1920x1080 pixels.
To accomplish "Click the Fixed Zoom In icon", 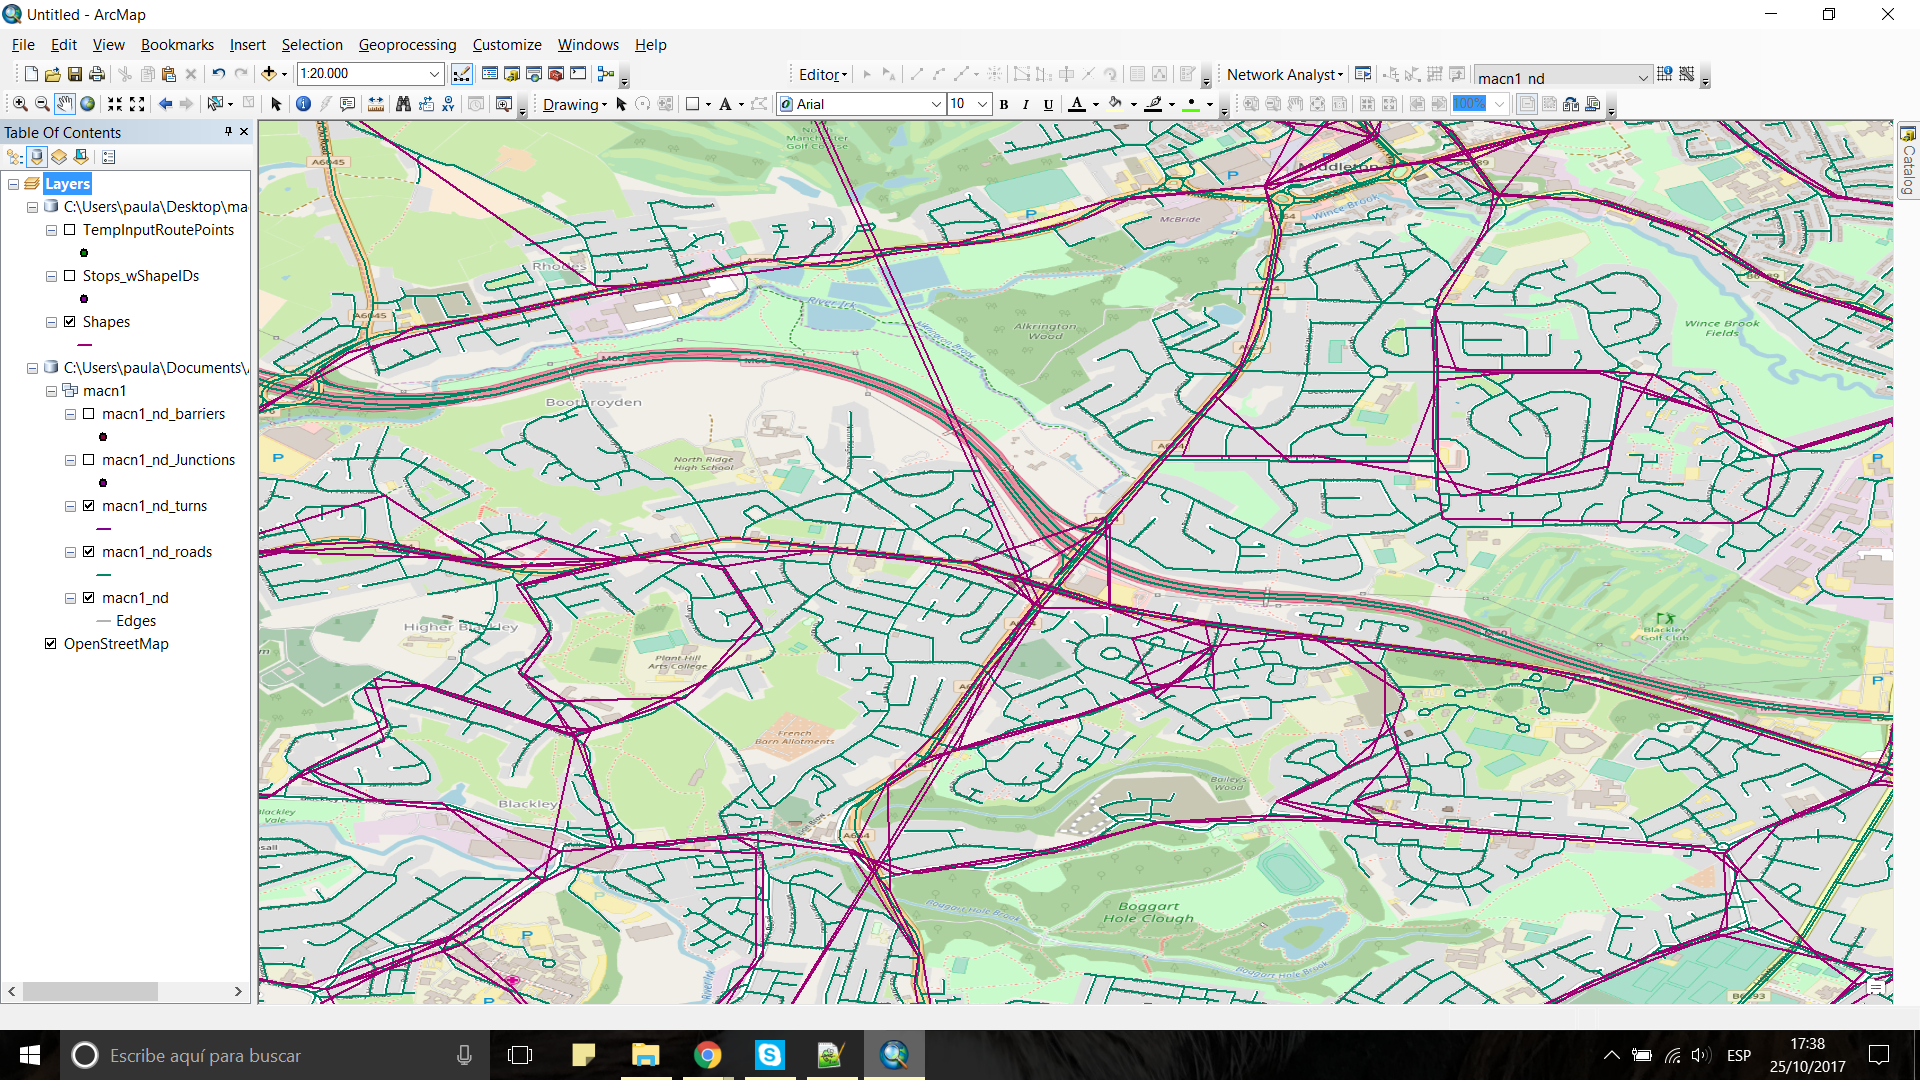I will click(x=115, y=104).
